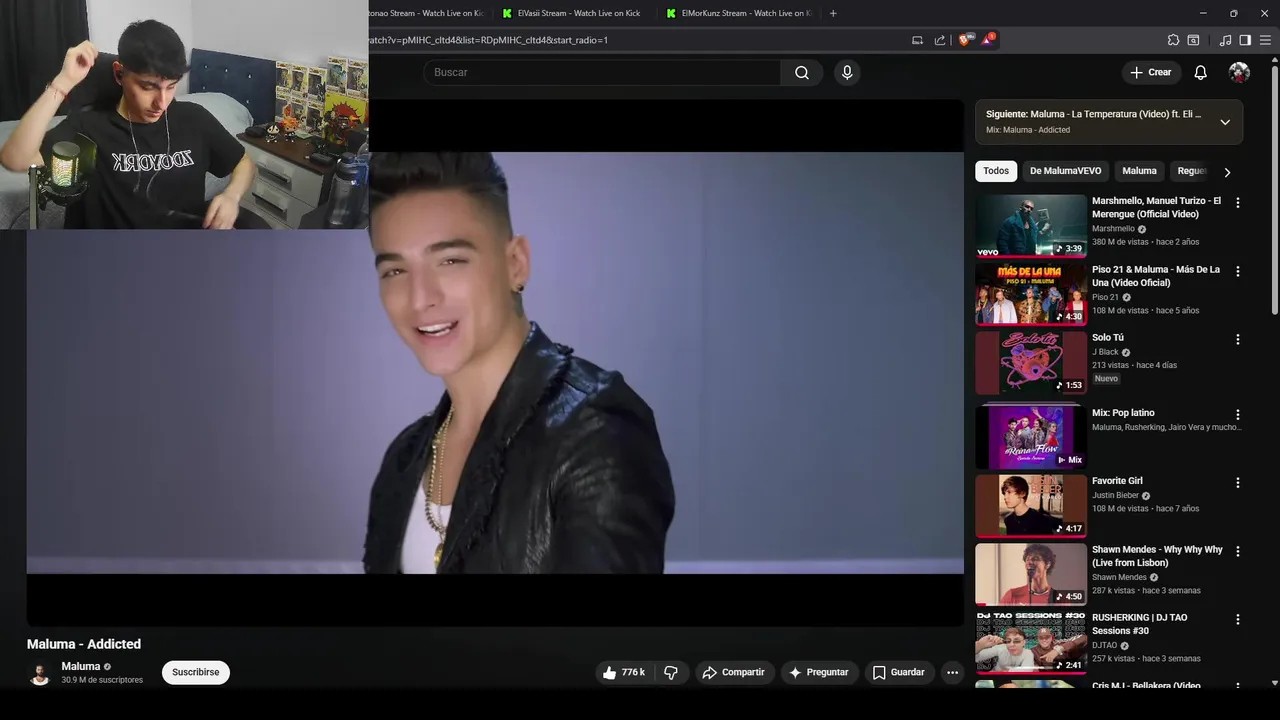
Task: Switch to first Kick stream tab
Action: [x=428, y=13]
